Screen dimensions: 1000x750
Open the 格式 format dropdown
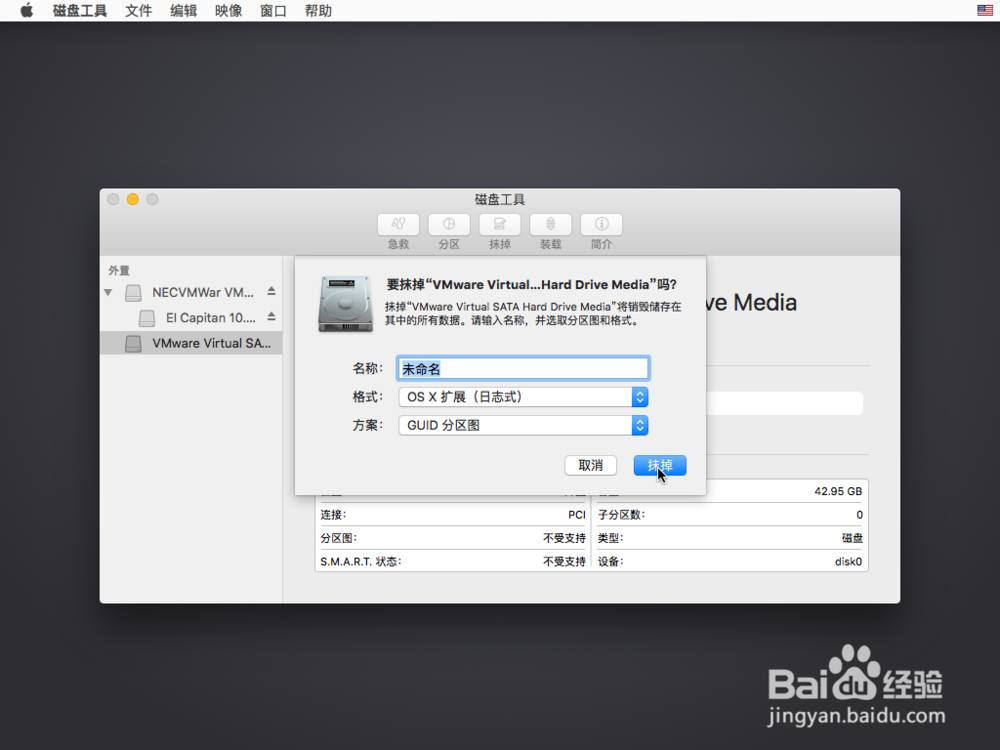[524, 397]
